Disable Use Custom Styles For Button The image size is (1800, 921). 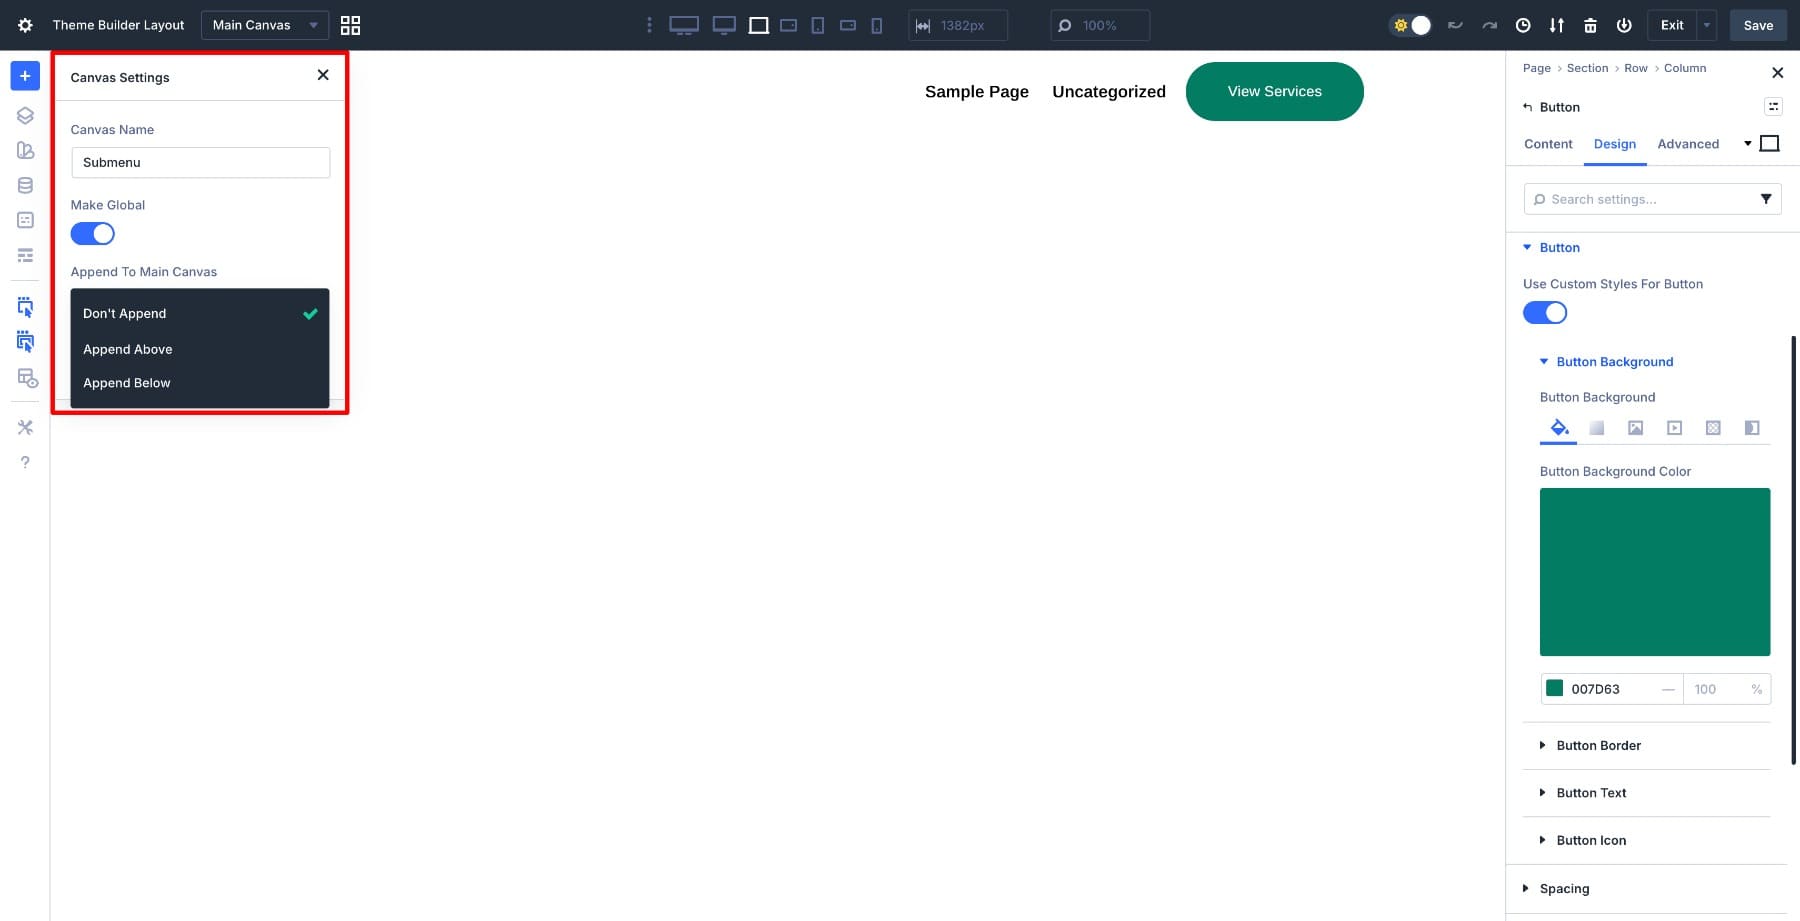[x=1545, y=313]
